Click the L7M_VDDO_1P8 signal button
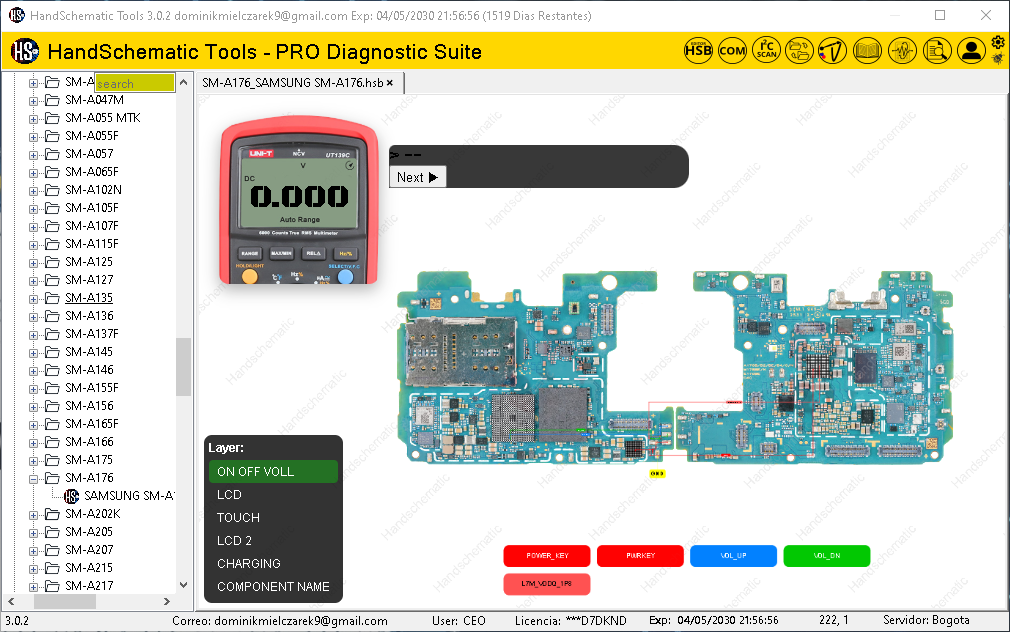Screen dimensions: 1010x632 (x=547, y=584)
